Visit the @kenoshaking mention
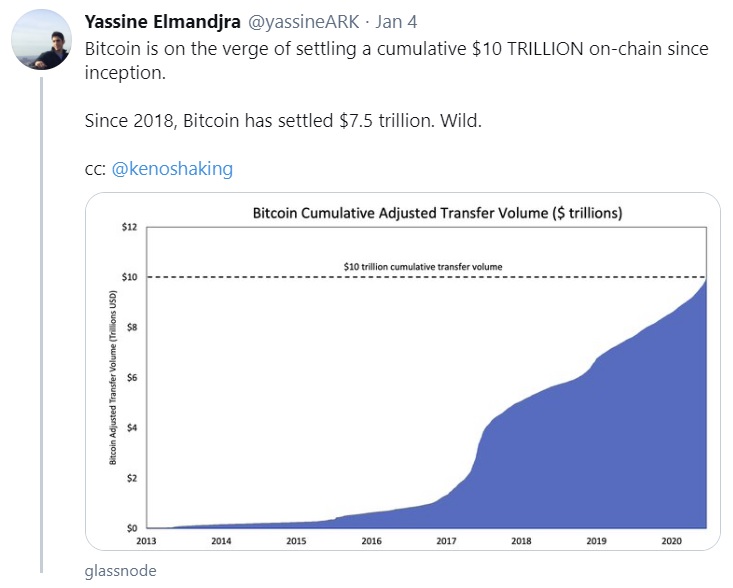The width and height of the screenshot is (733, 588). (x=172, y=168)
